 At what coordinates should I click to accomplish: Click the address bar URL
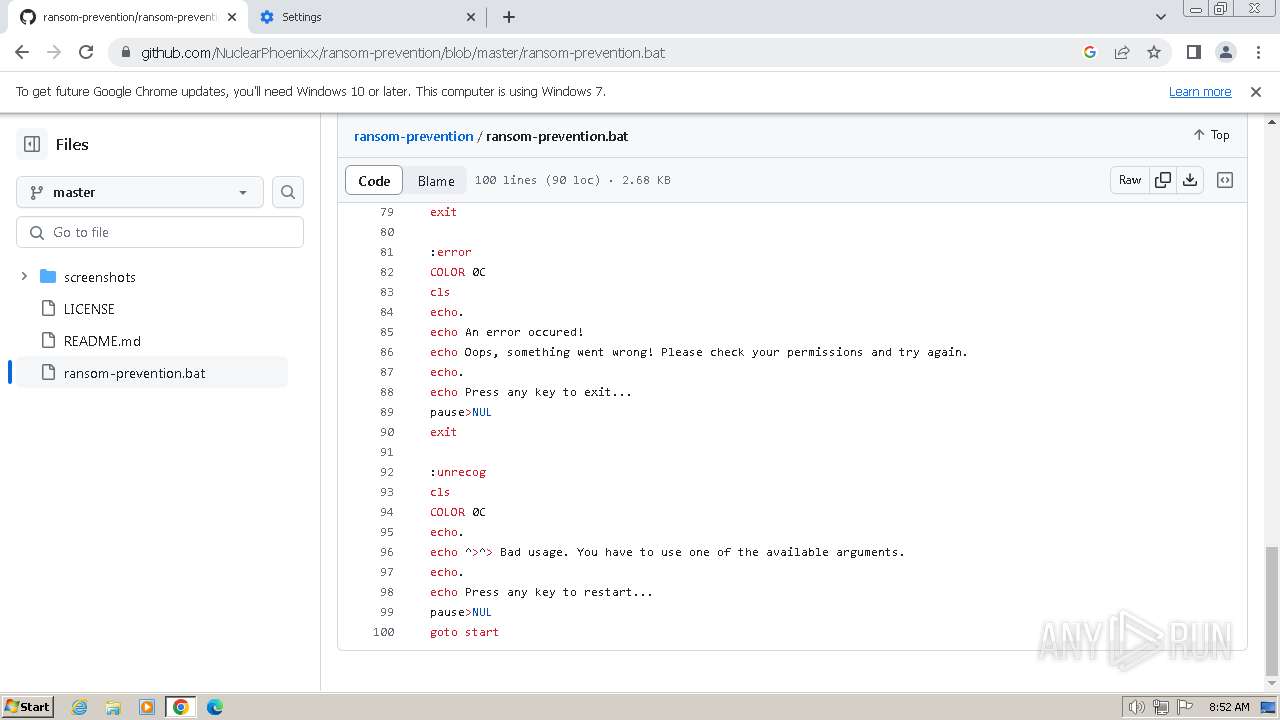coord(403,52)
